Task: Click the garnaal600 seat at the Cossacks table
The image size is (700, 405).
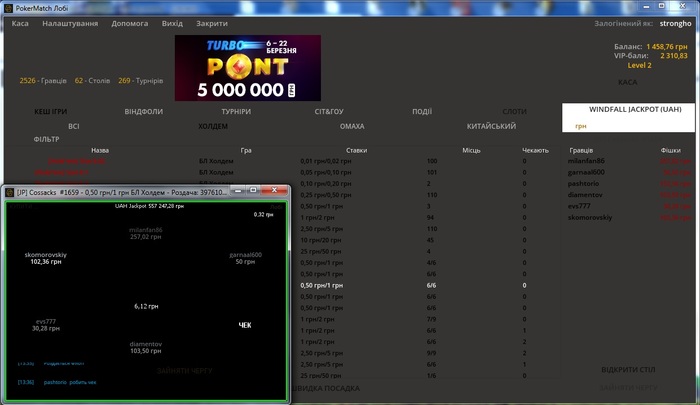Action: (246, 258)
